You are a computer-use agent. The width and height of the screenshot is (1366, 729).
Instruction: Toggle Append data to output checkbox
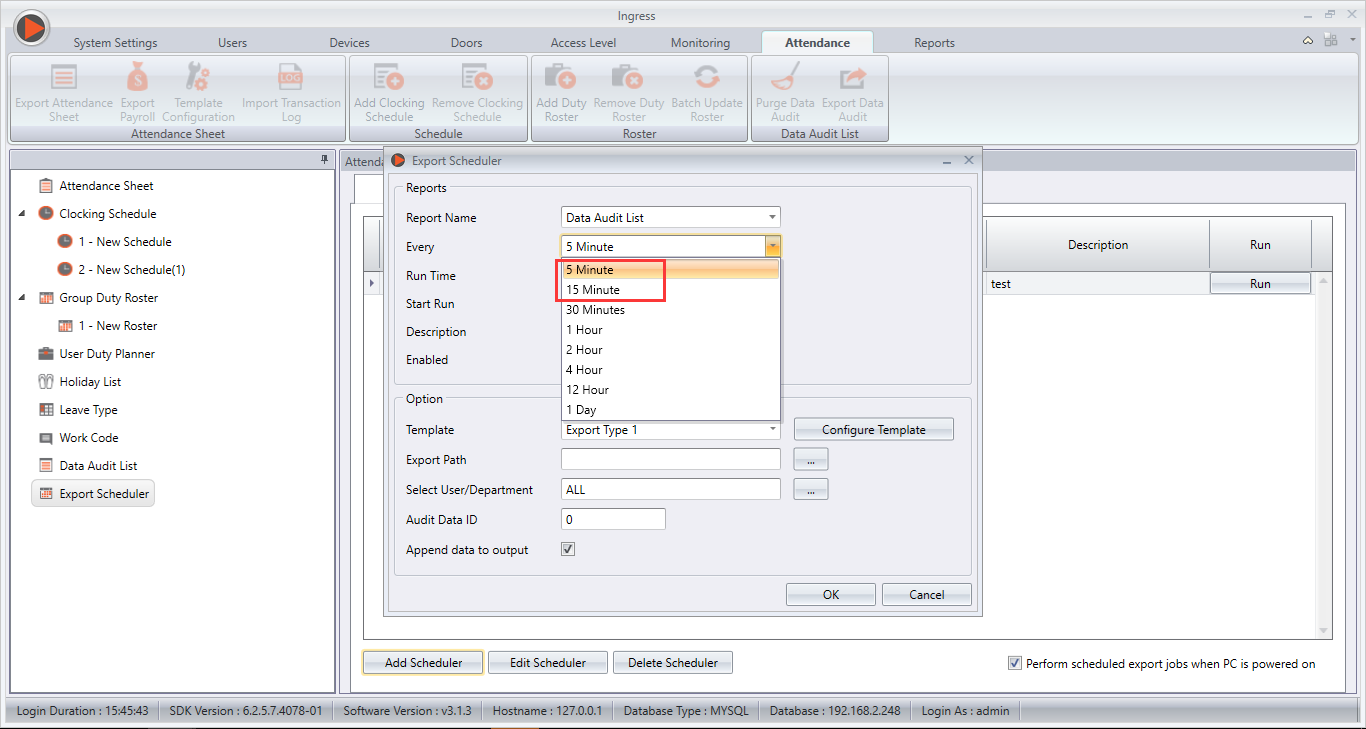(x=568, y=549)
